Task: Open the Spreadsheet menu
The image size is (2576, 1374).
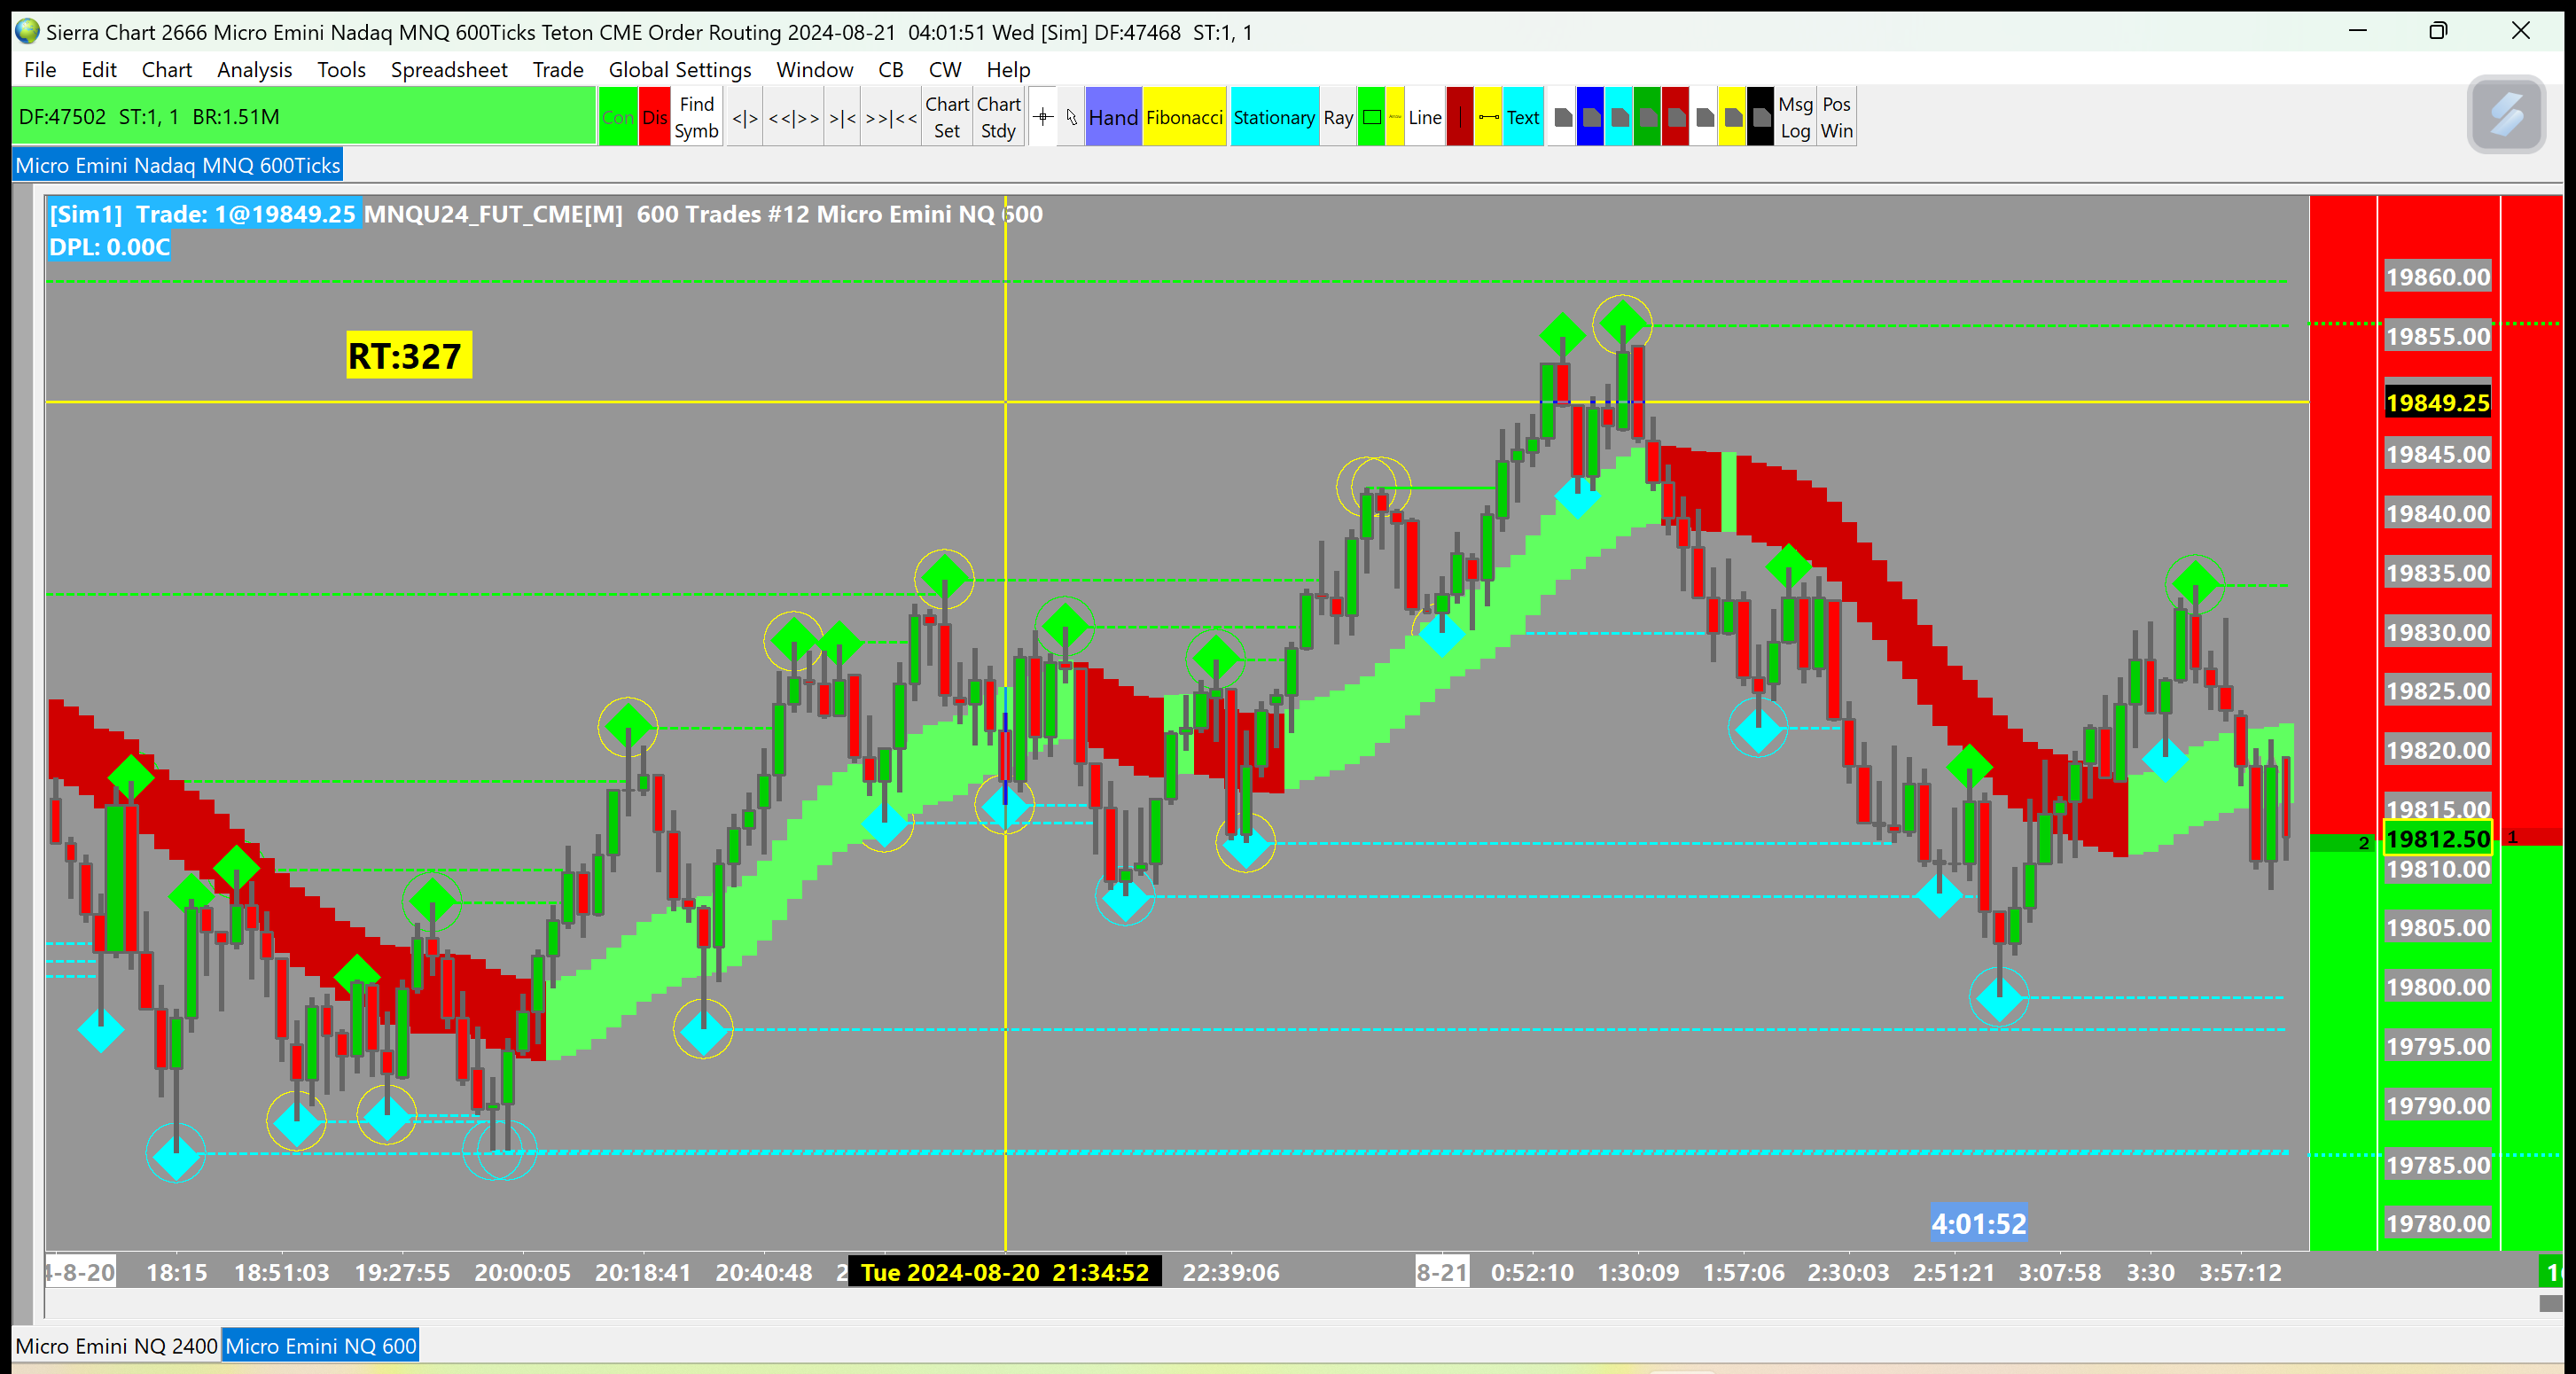Action: click(448, 70)
